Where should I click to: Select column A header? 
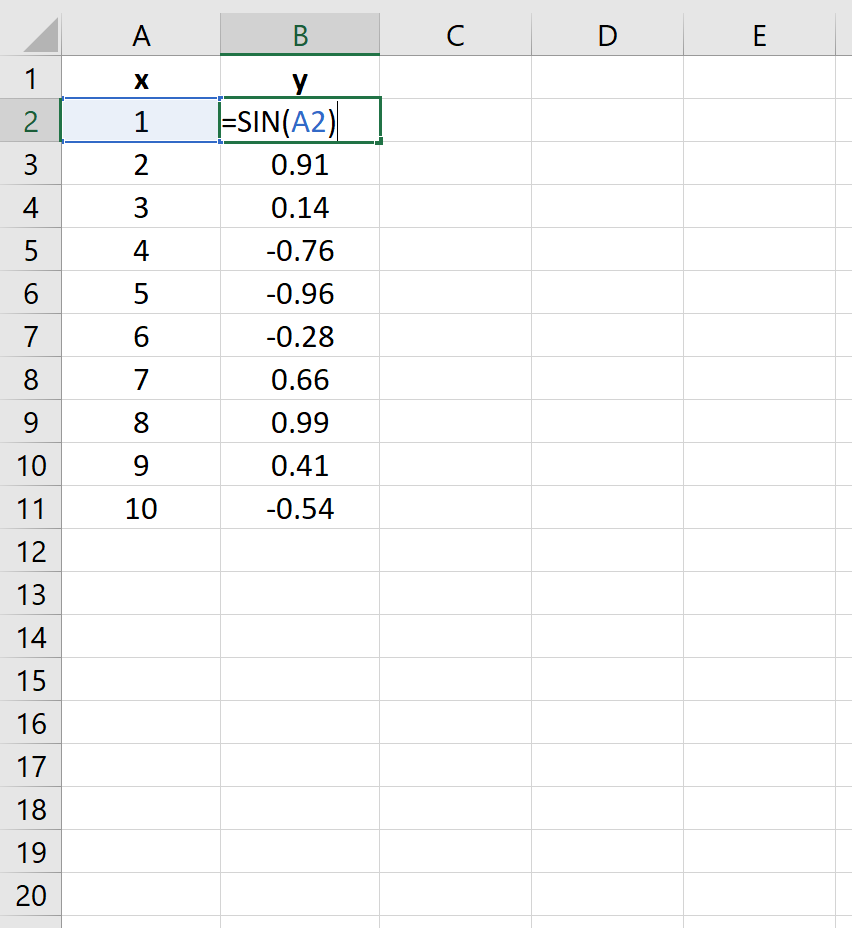[141, 36]
